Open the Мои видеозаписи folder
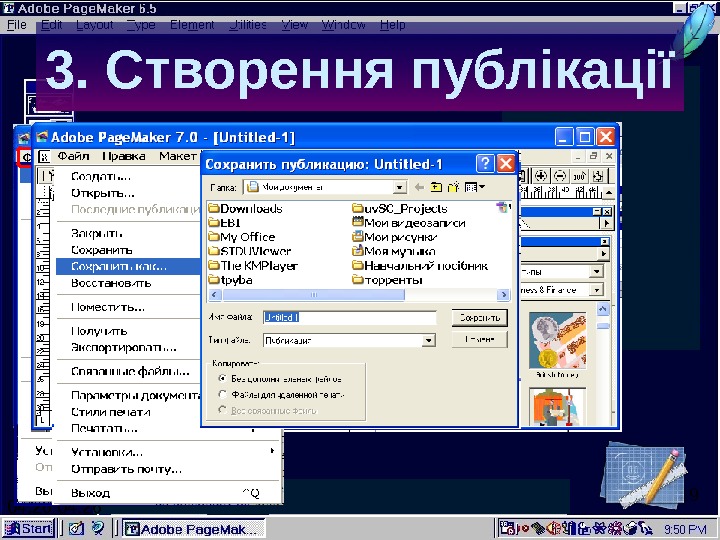Viewport: 720px width, 540px height. [409, 223]
